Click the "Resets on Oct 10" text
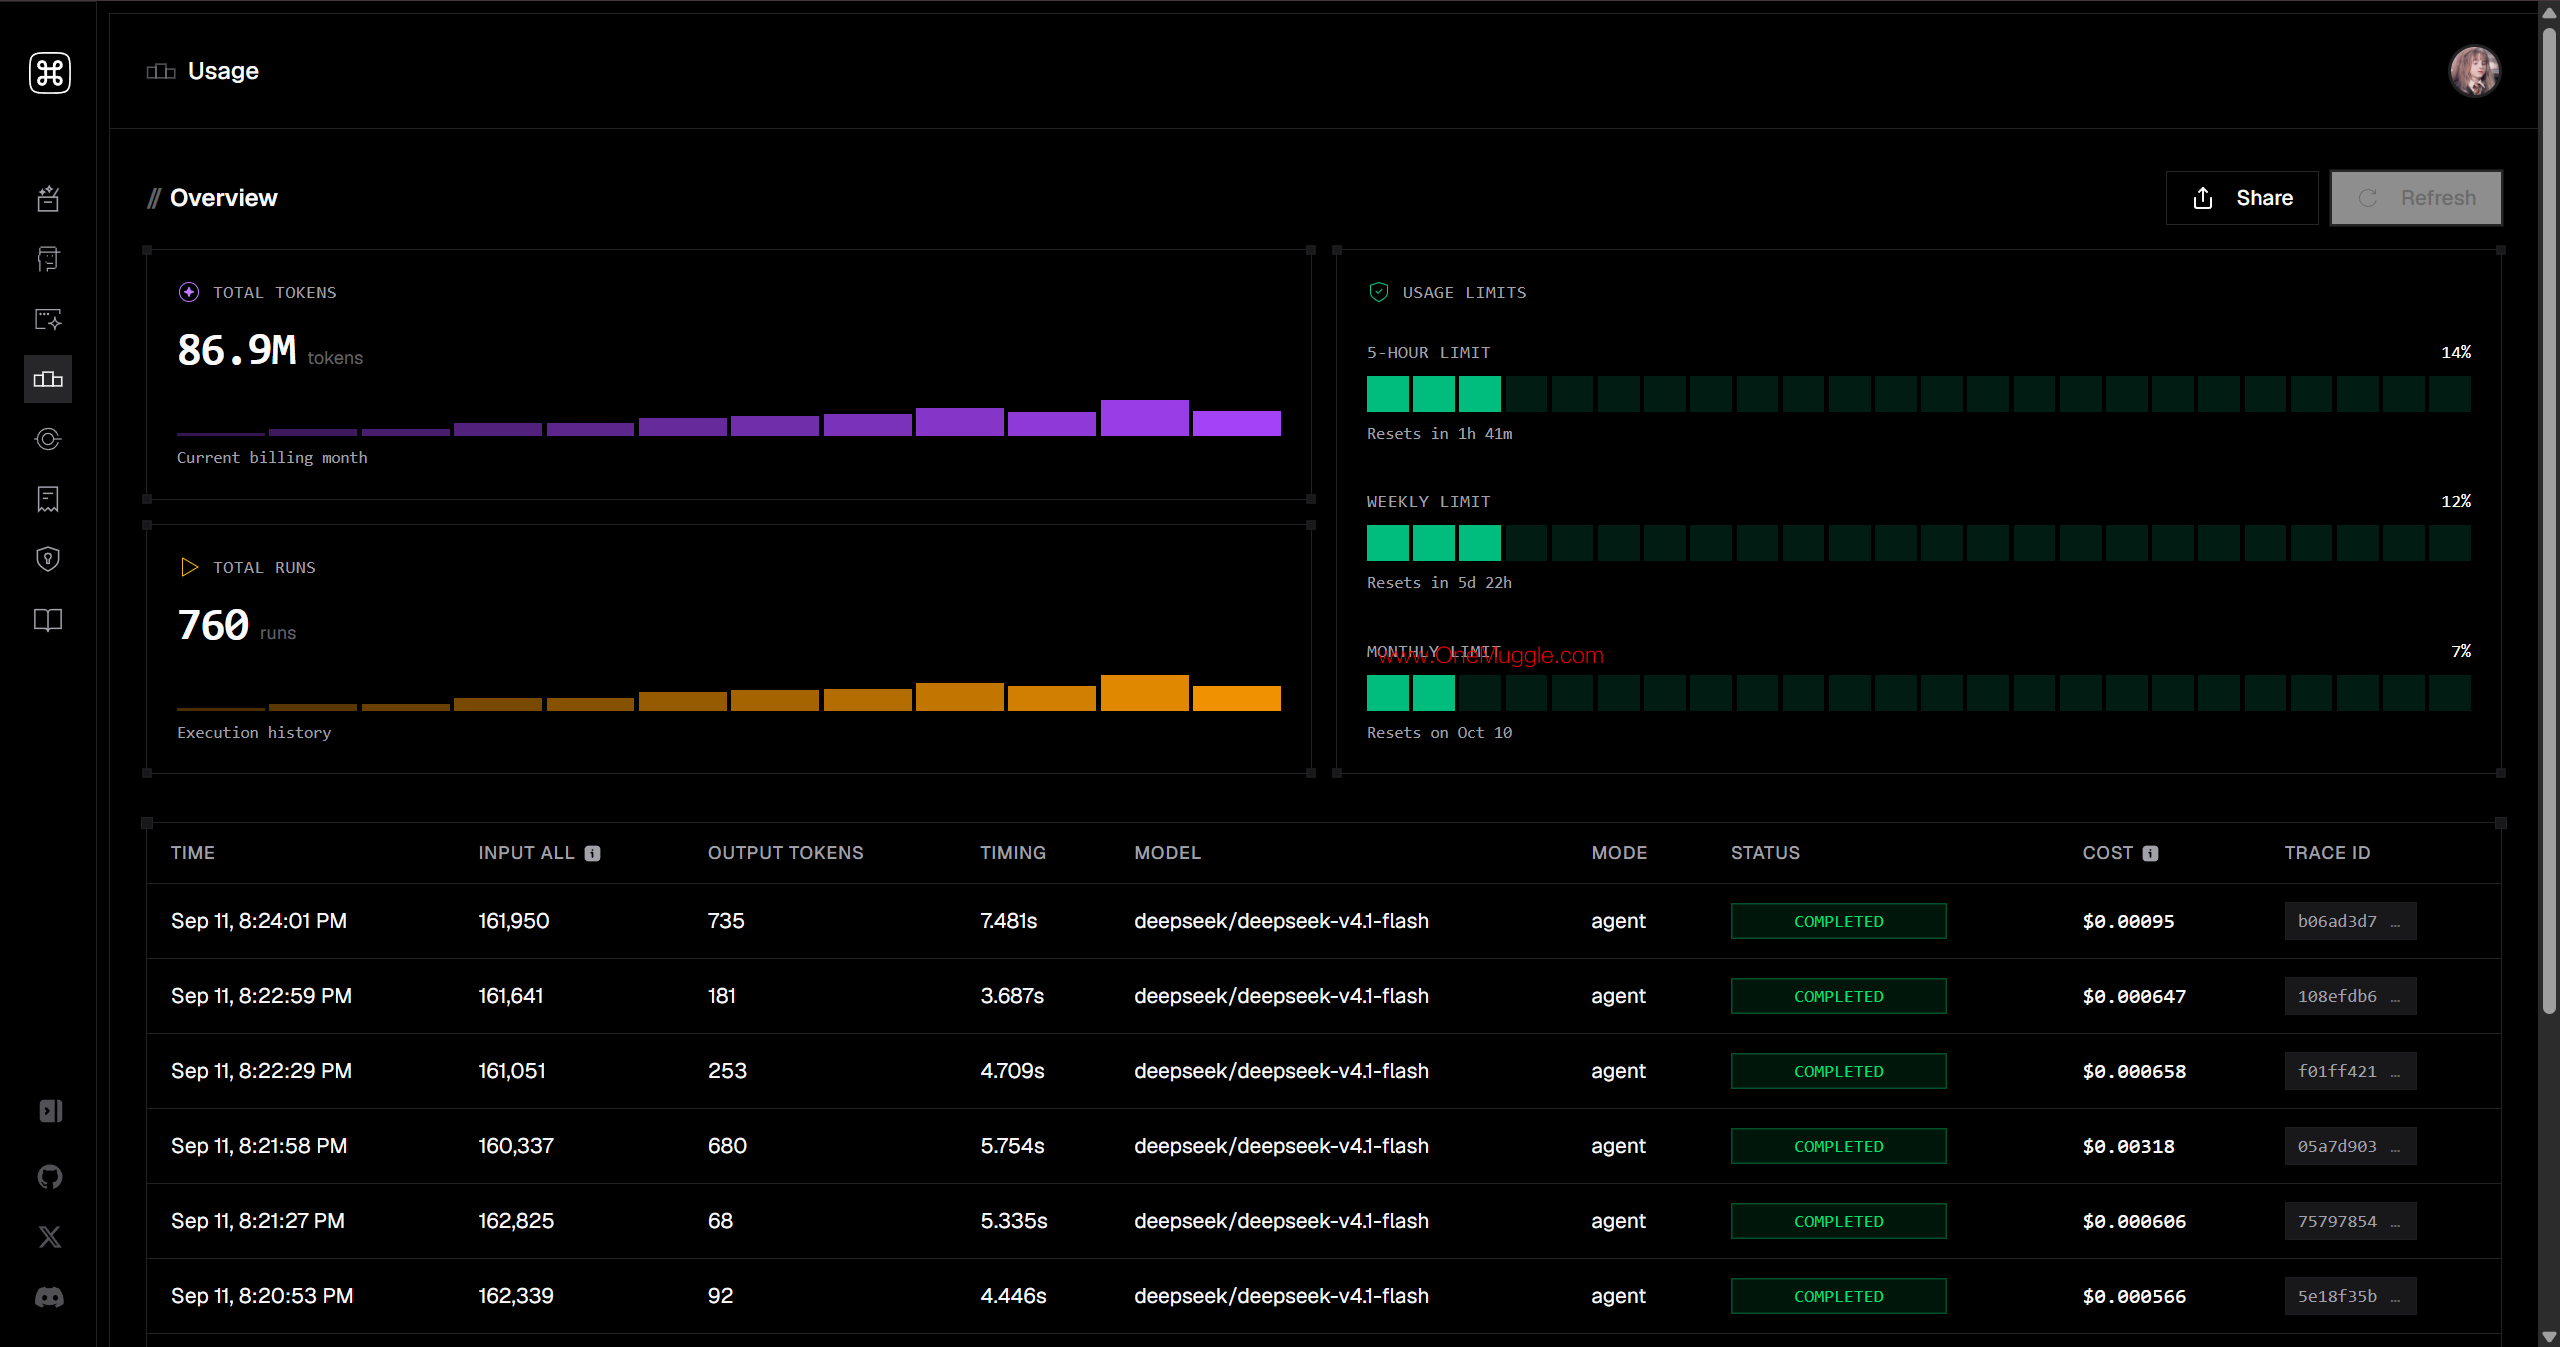 pyautogui.click(x=1440, y=733)
